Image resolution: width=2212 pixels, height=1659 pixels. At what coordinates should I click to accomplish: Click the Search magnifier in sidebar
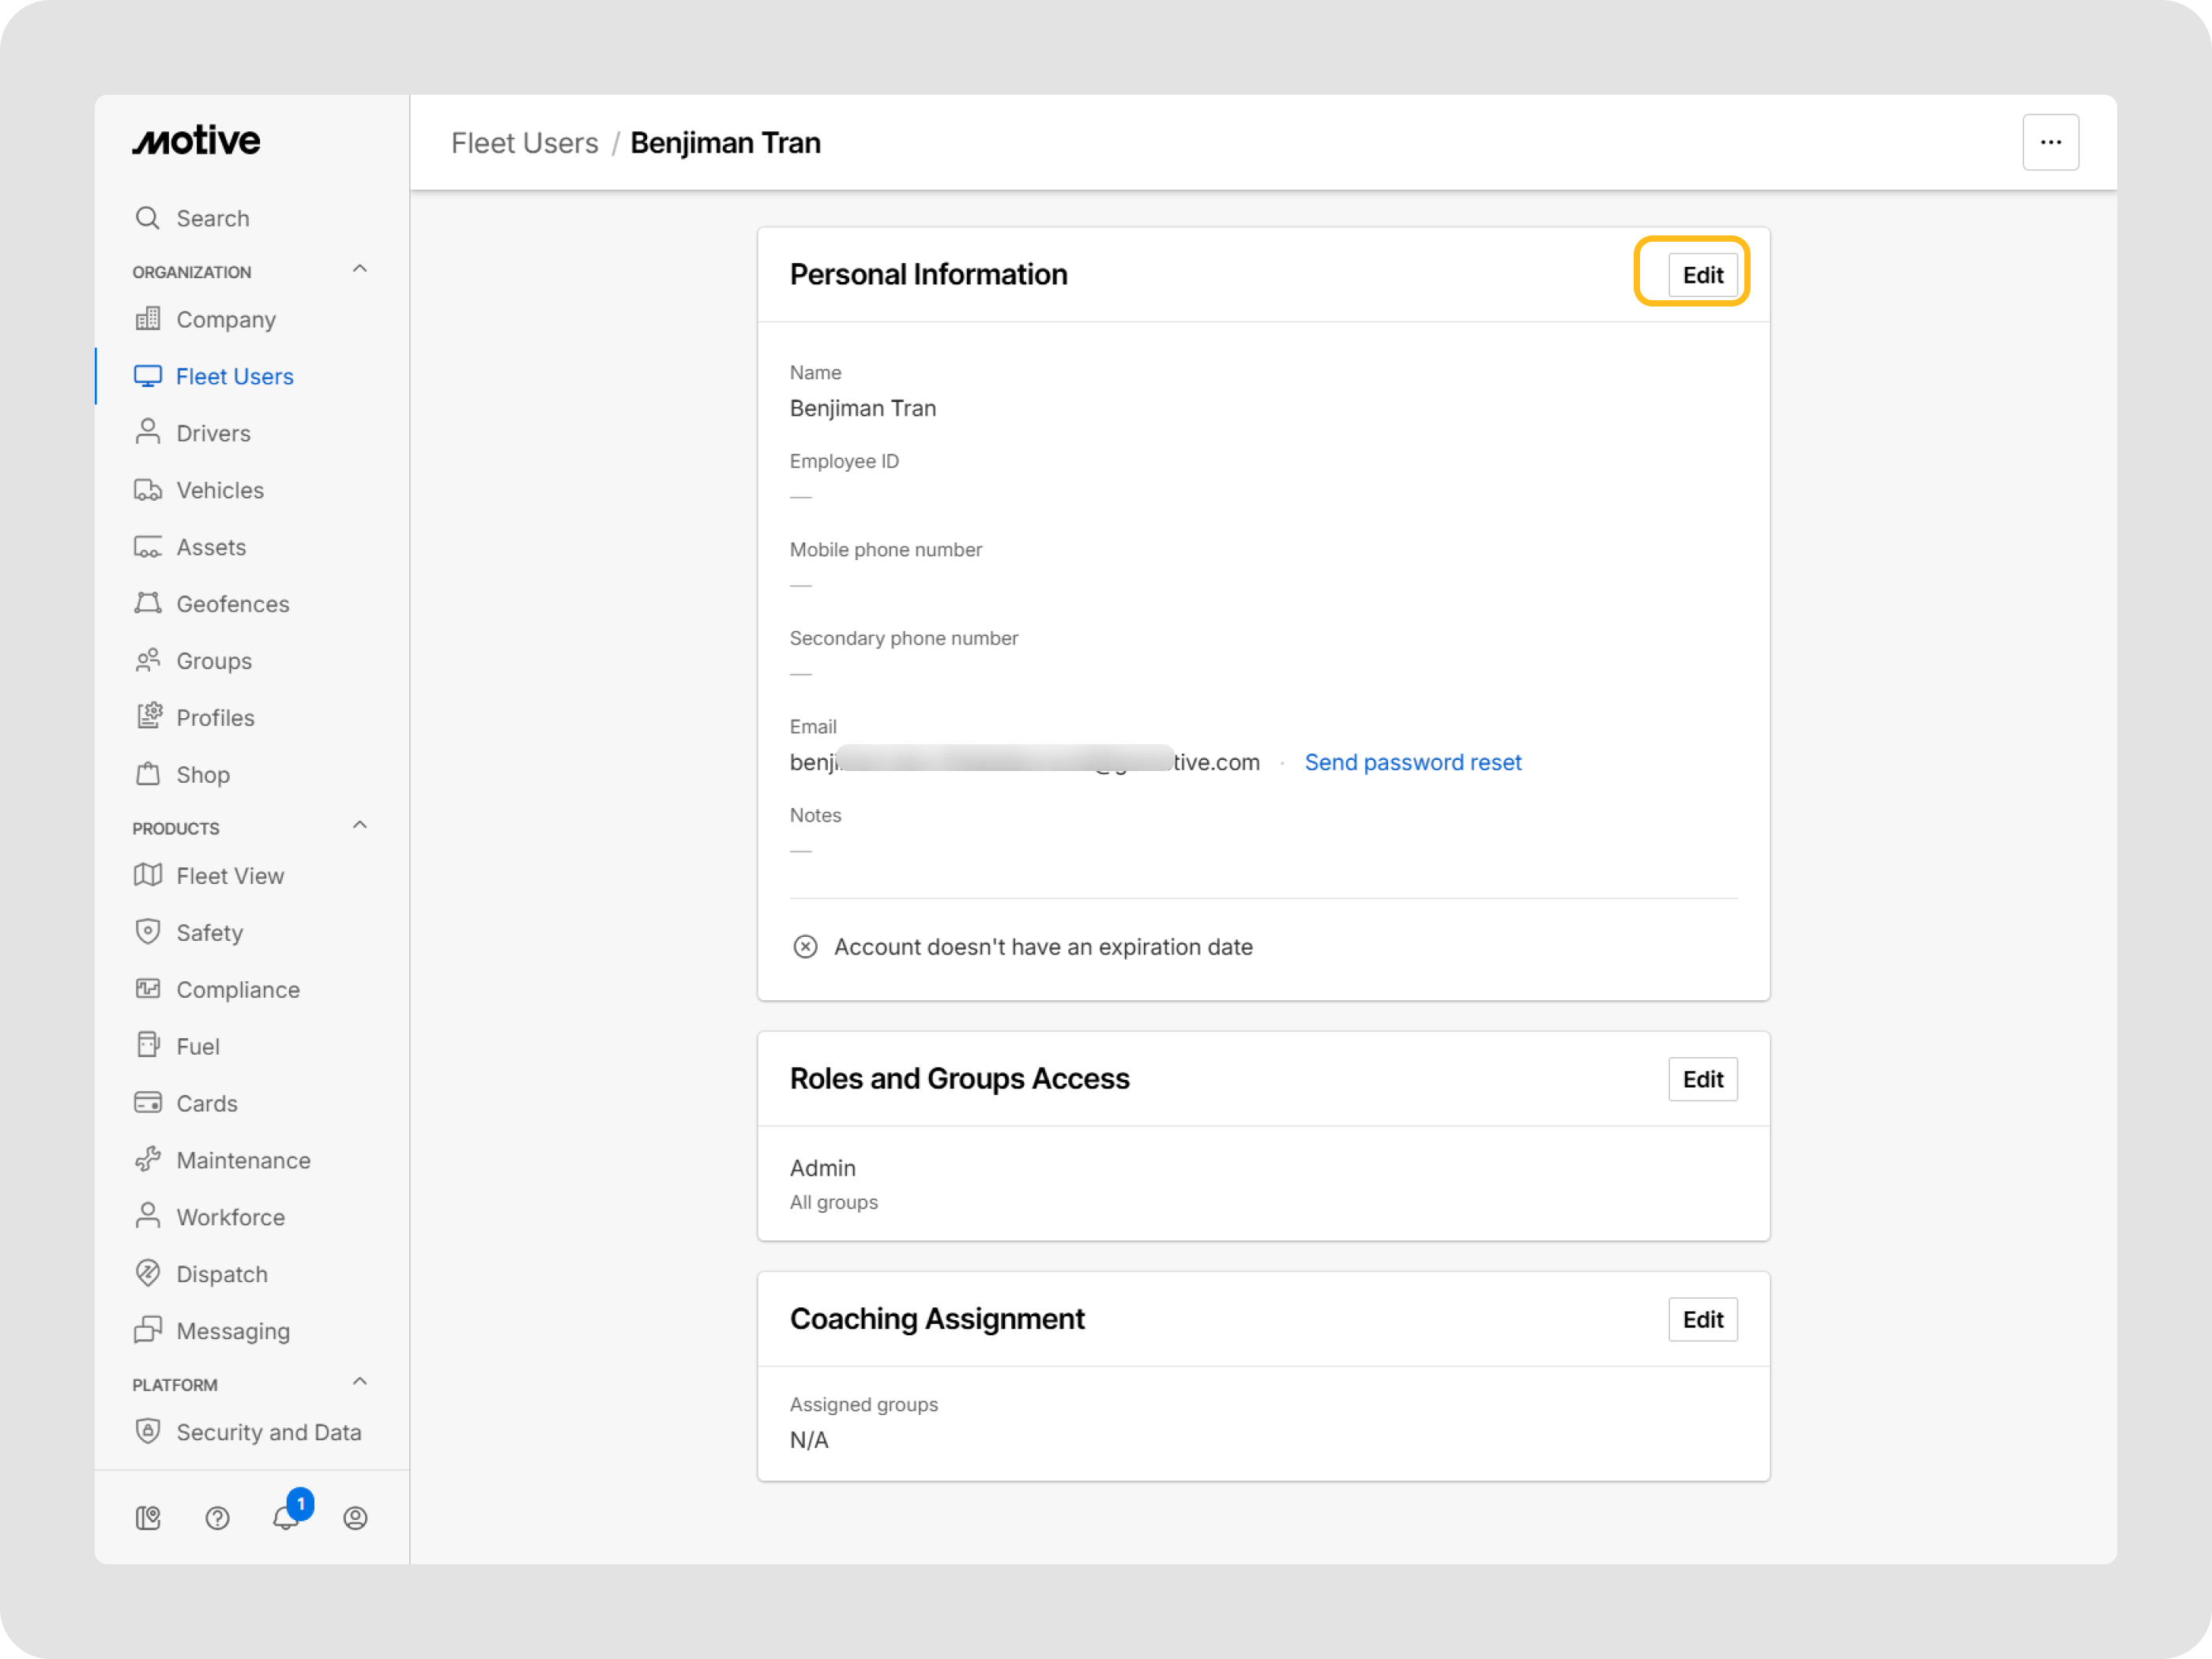click(x=148, y=218)
